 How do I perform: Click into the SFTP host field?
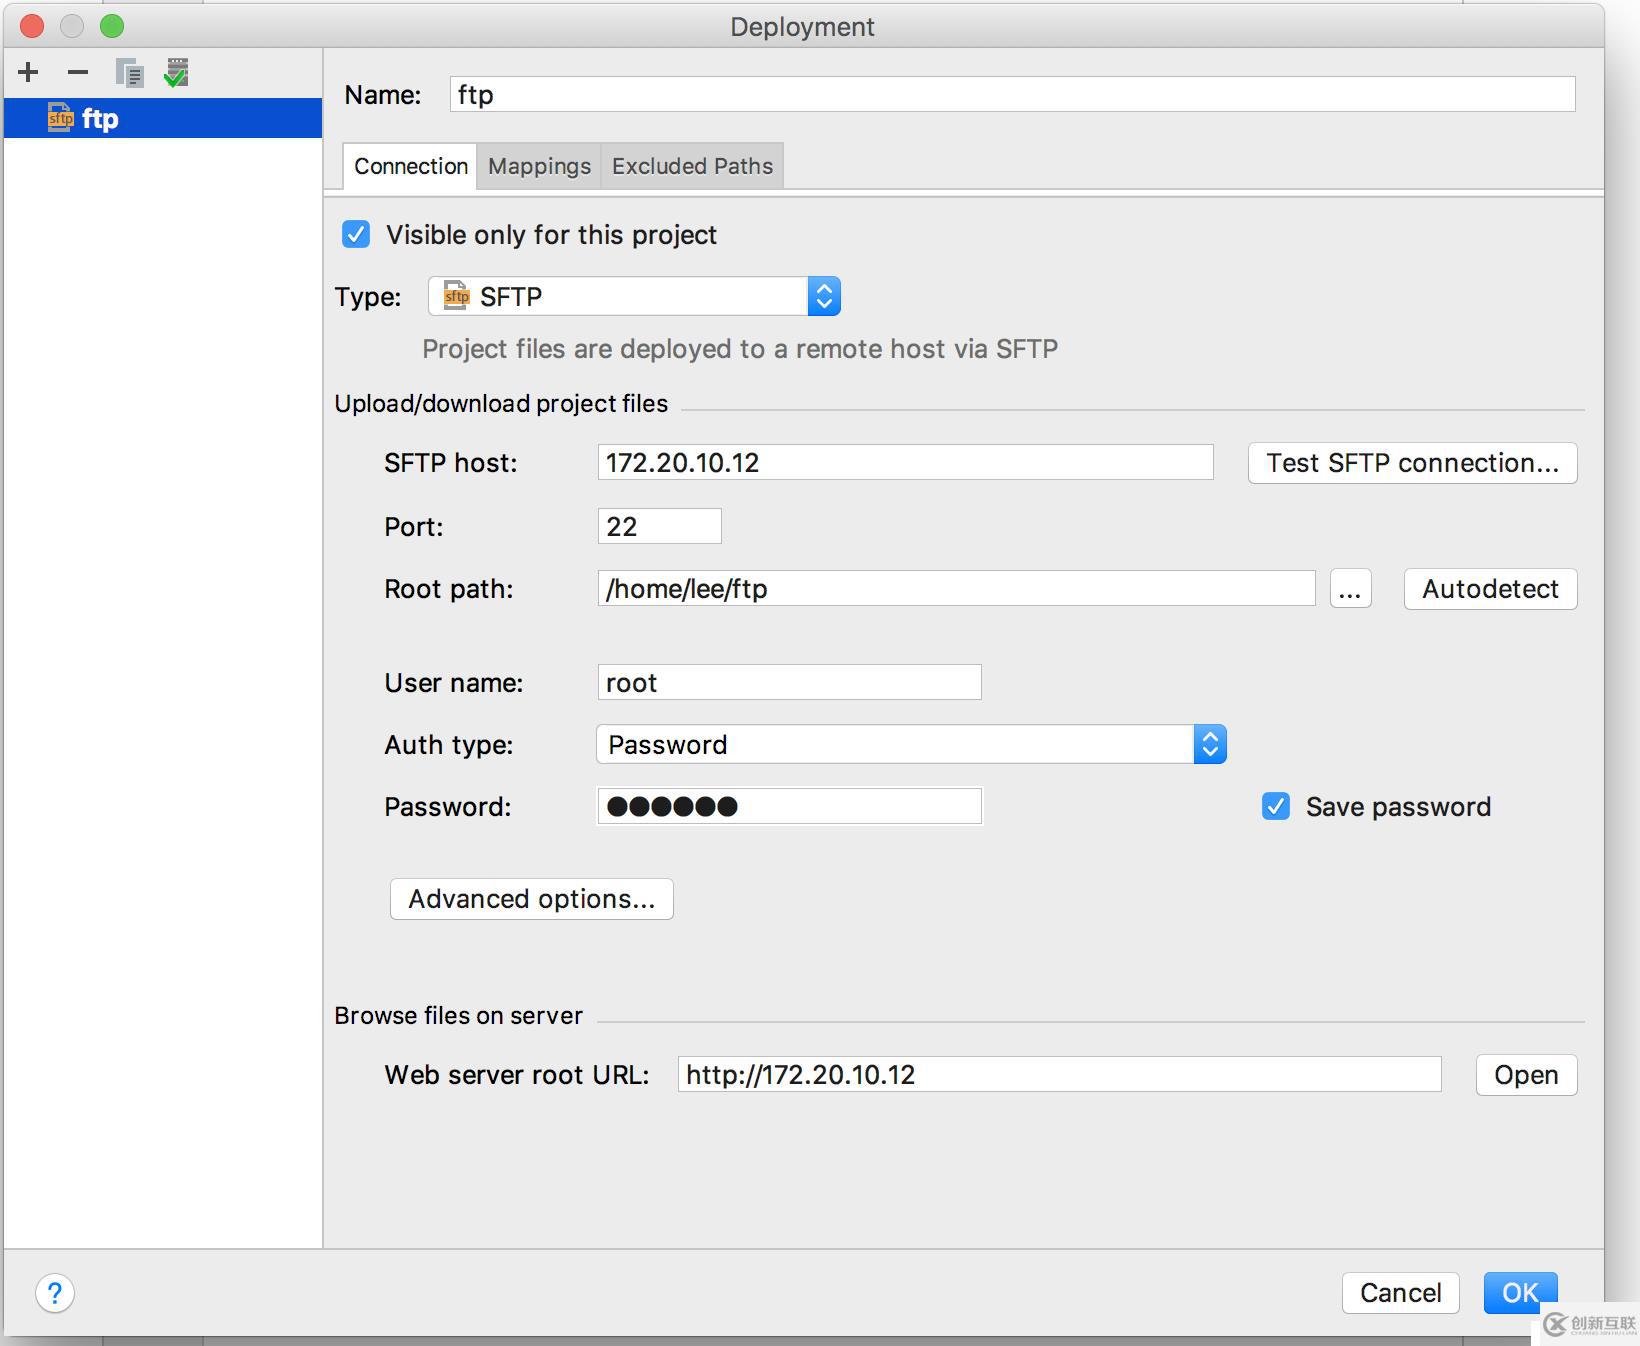coord(905,462)
